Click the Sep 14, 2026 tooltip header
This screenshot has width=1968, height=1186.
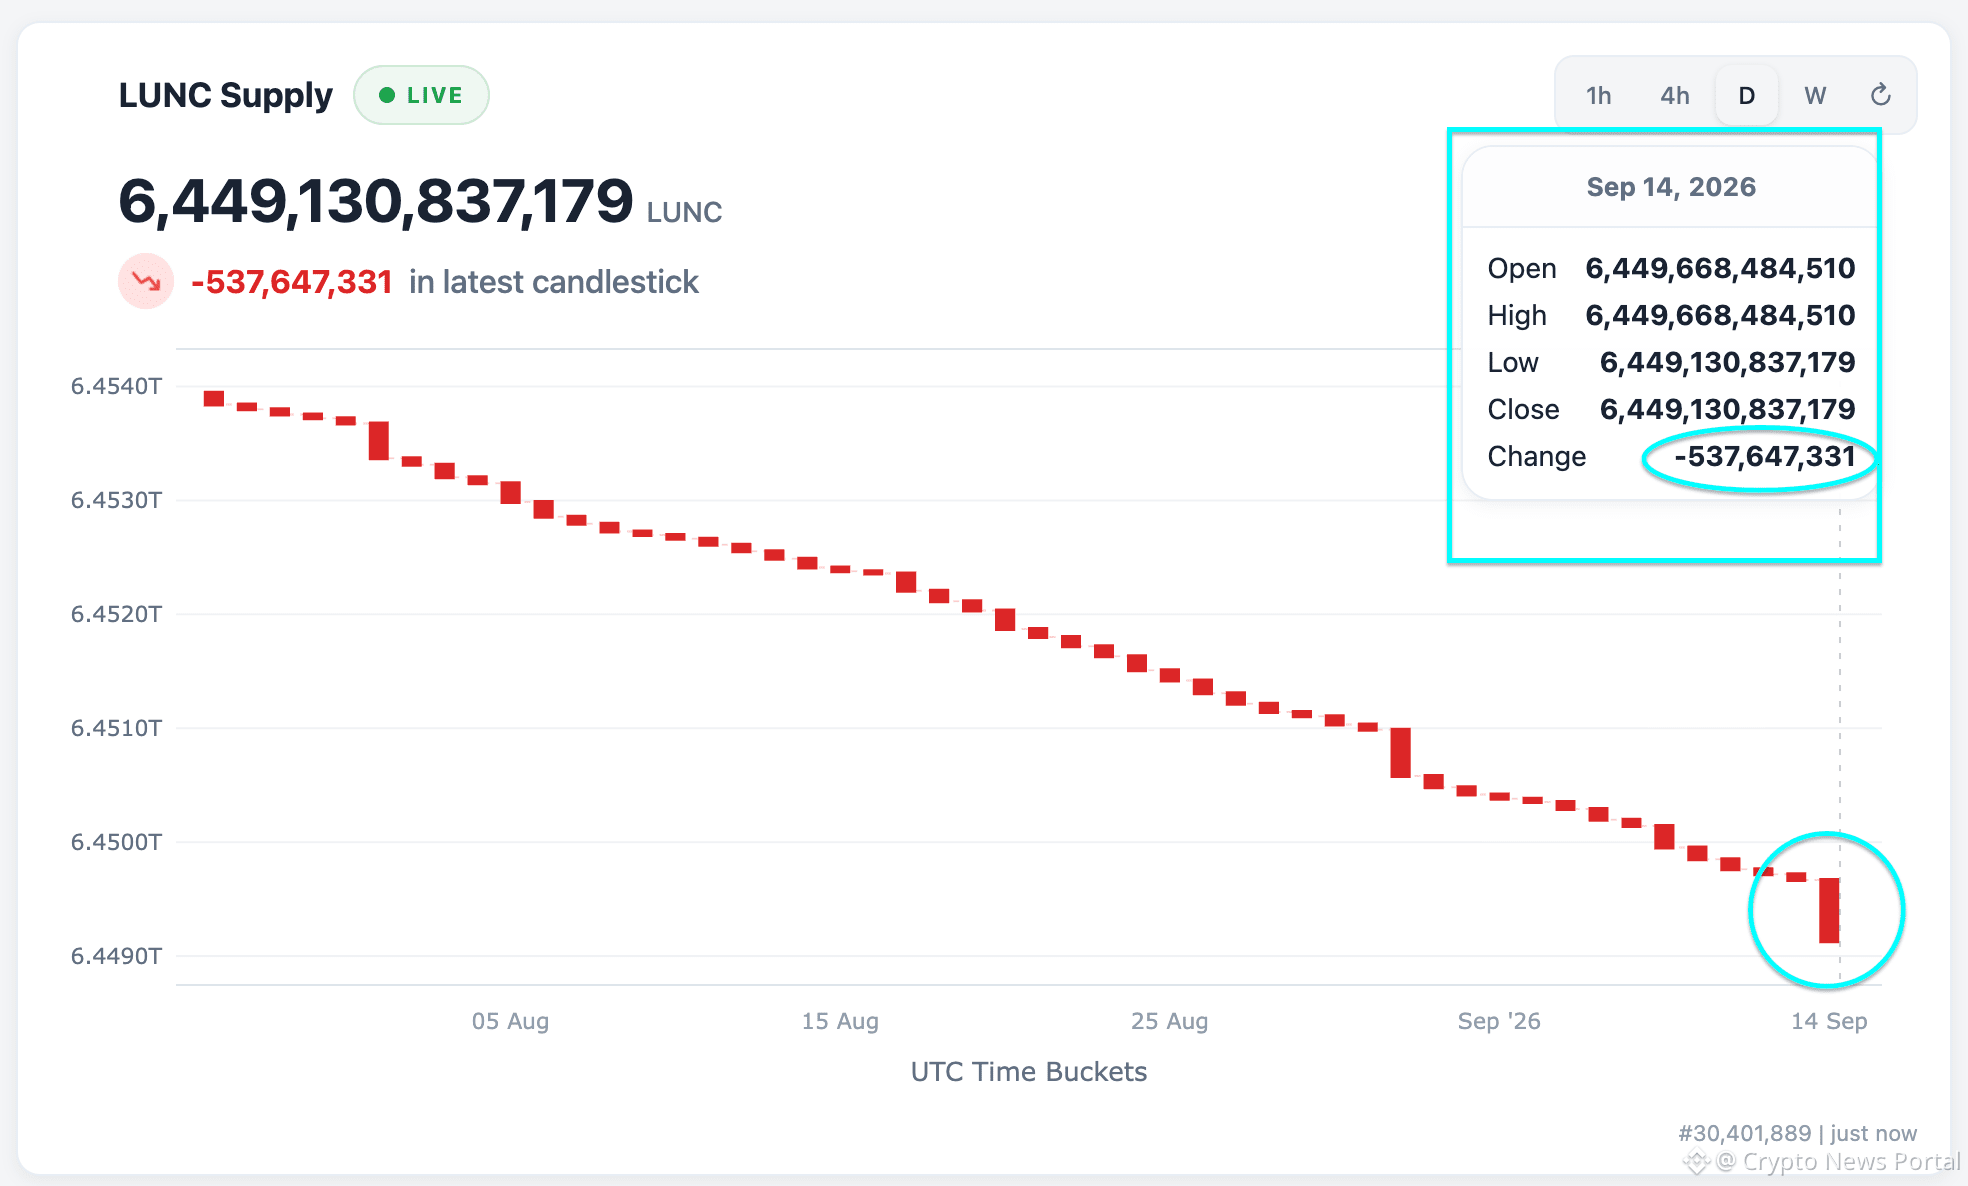click(x=1671, y=187)
